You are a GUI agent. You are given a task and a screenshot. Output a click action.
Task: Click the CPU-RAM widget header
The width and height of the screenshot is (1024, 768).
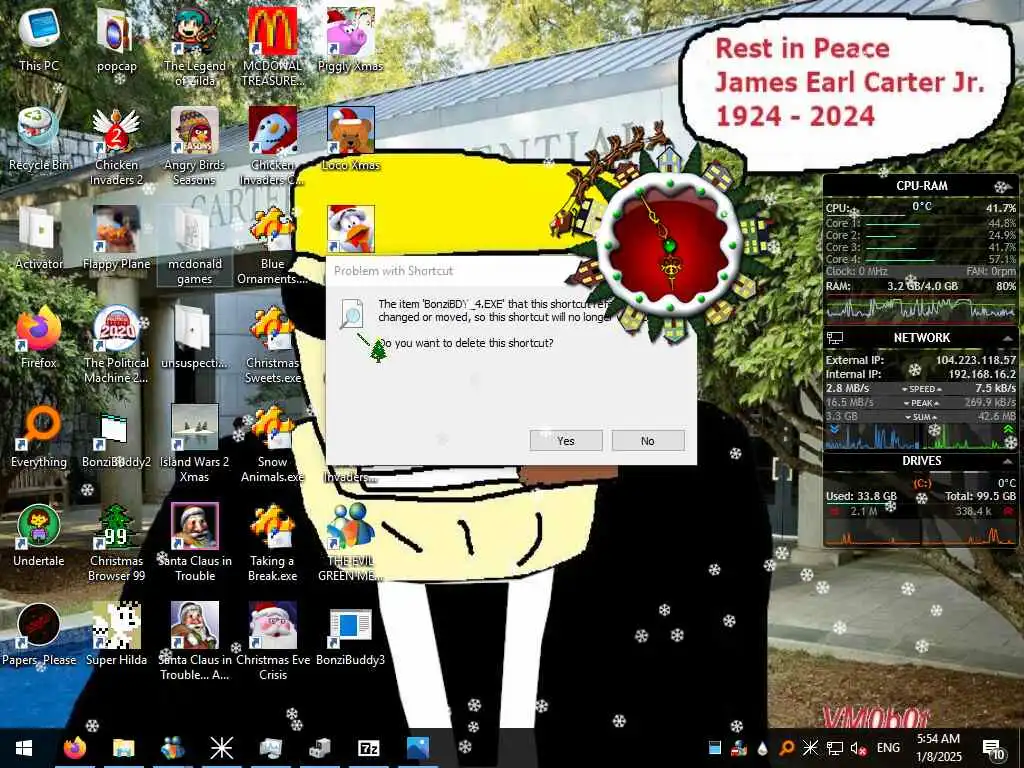click(x=921, y=185)
